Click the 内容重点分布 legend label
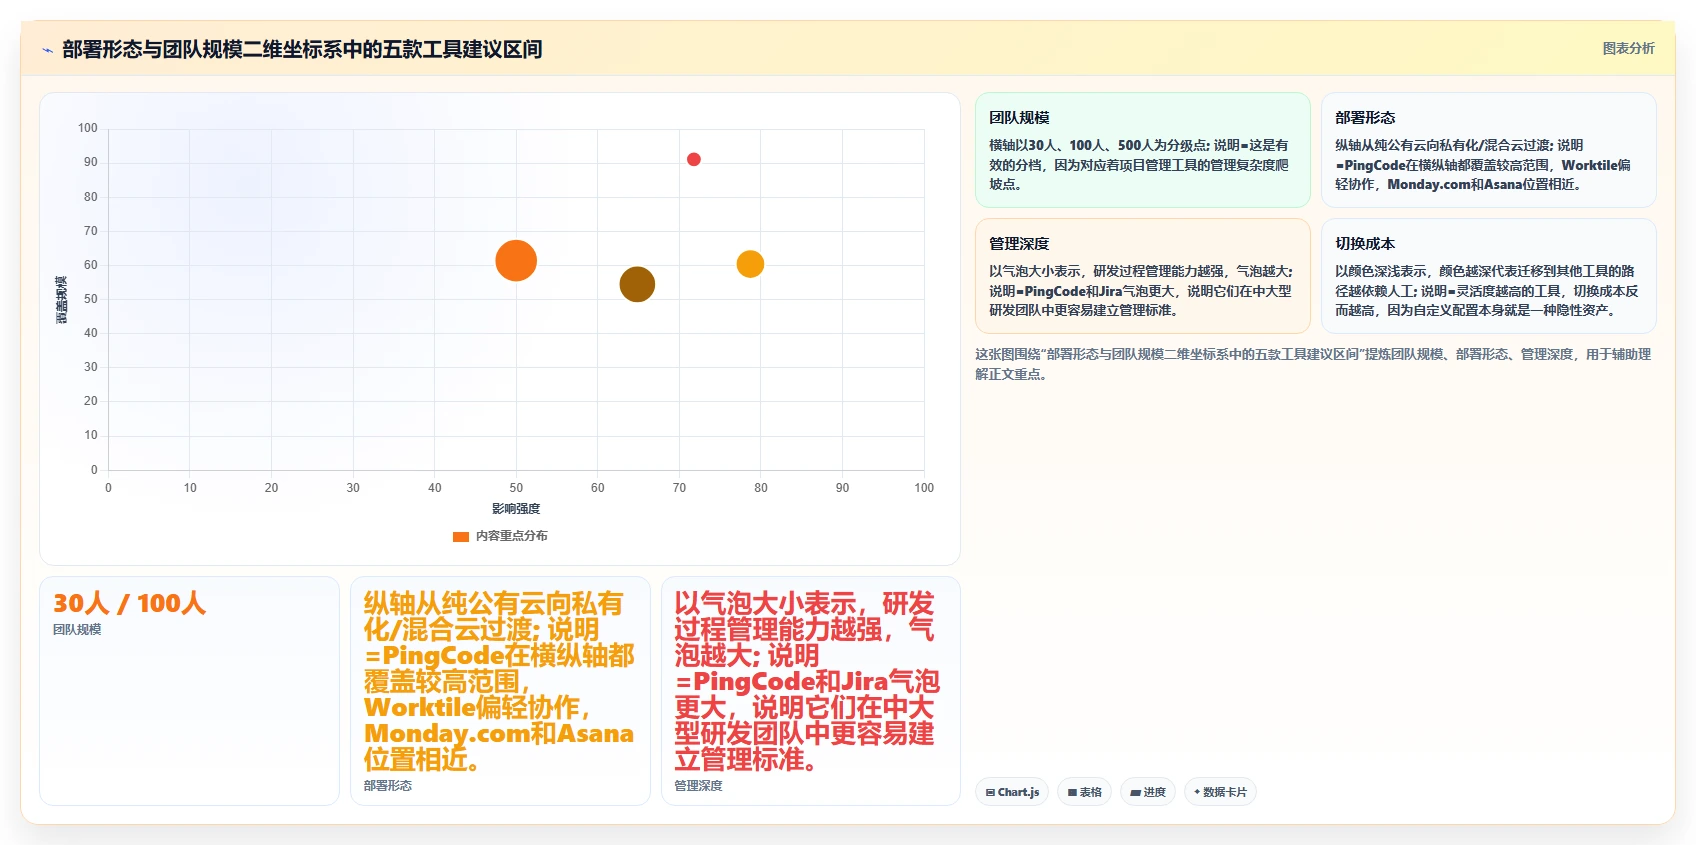This screenshot has width=1696, height=845. pos(512,536)
